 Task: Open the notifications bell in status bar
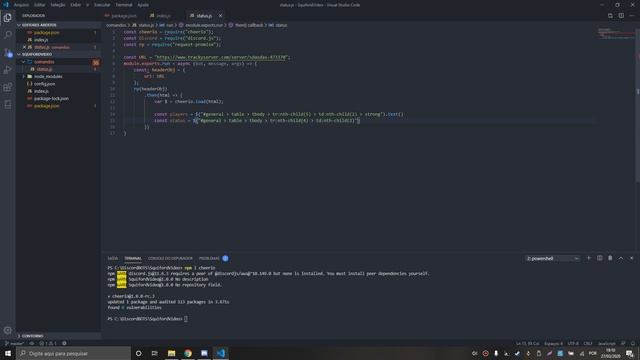(x=633, y=343)
